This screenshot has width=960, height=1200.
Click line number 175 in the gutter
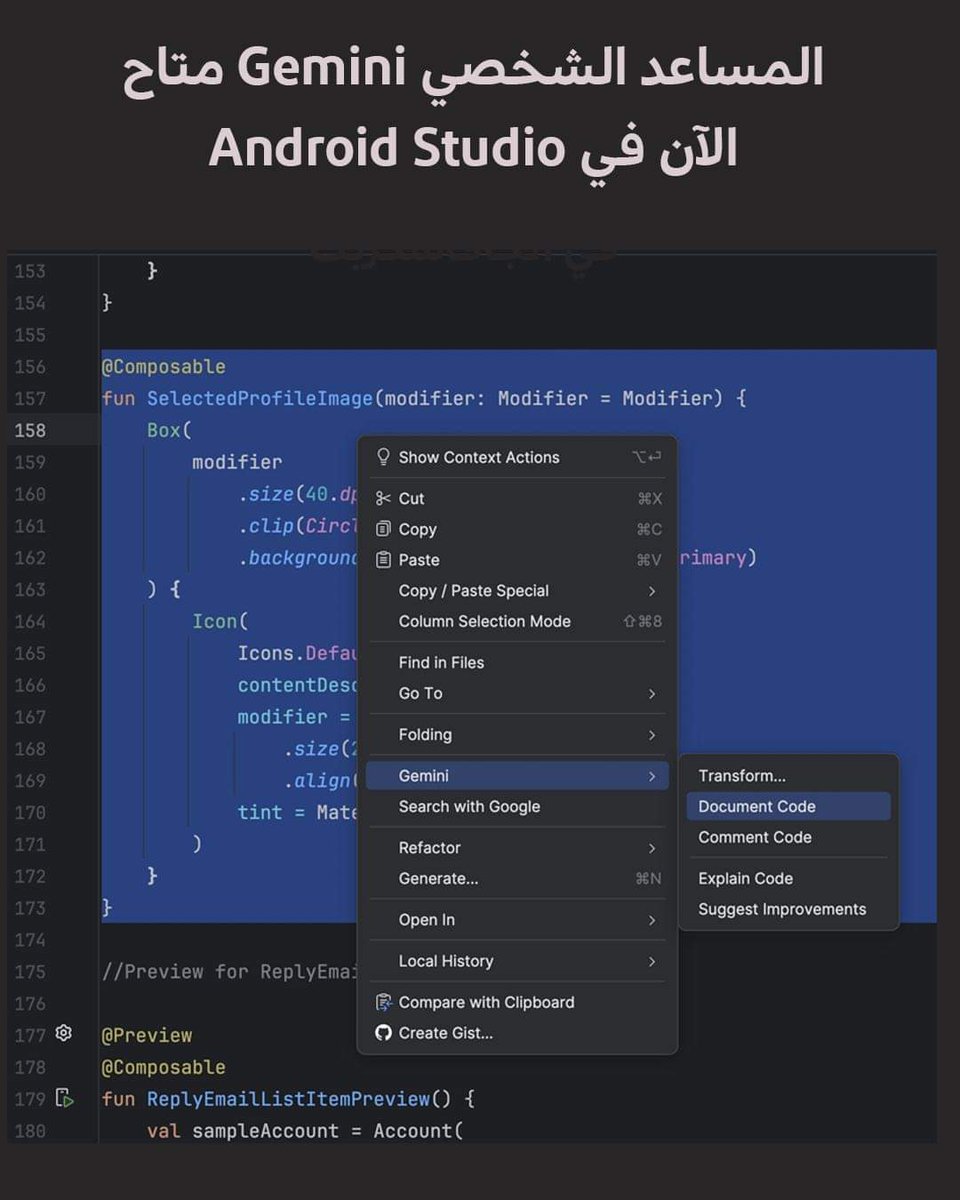click(30, 971)
